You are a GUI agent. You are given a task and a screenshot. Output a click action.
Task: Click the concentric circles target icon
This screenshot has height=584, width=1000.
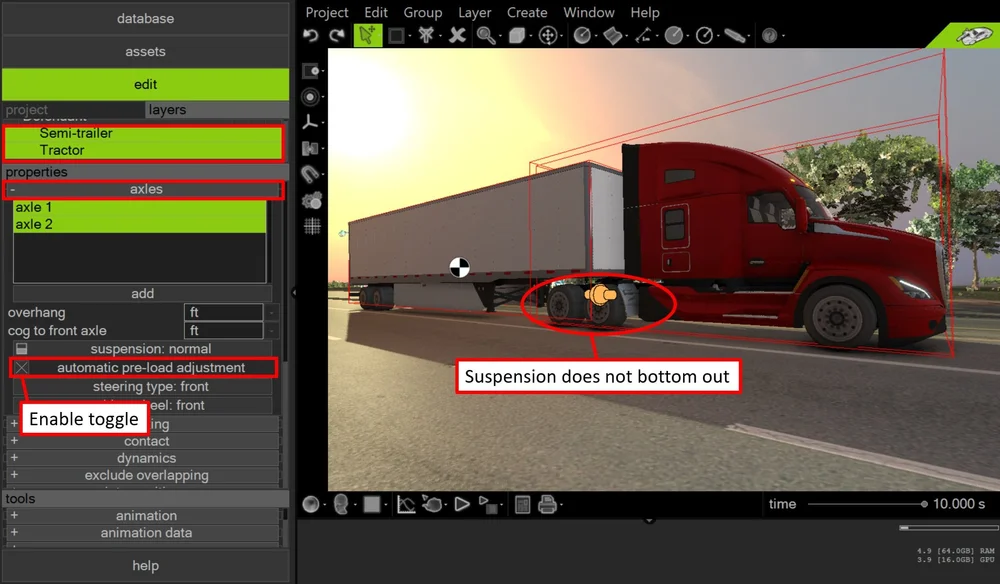(311, 96)
